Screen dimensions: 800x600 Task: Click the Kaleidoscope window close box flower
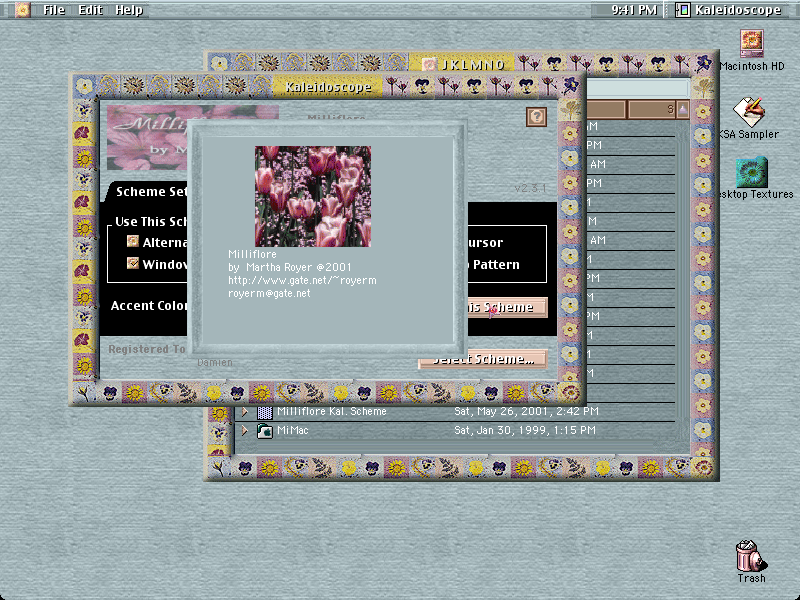click(x=84, y=86)
